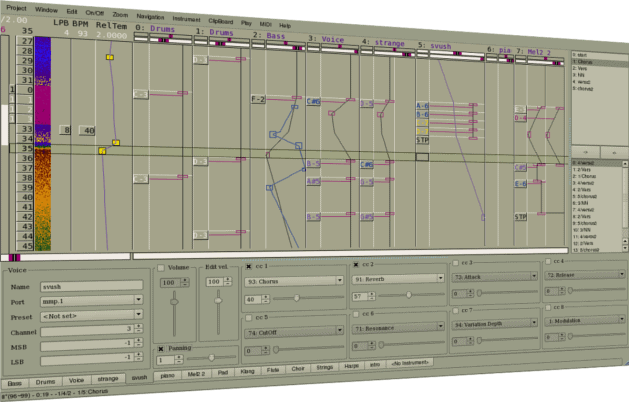Enable the cc 4 checkbox
This screenshot has width=636, height=410.
click(548, 262)
